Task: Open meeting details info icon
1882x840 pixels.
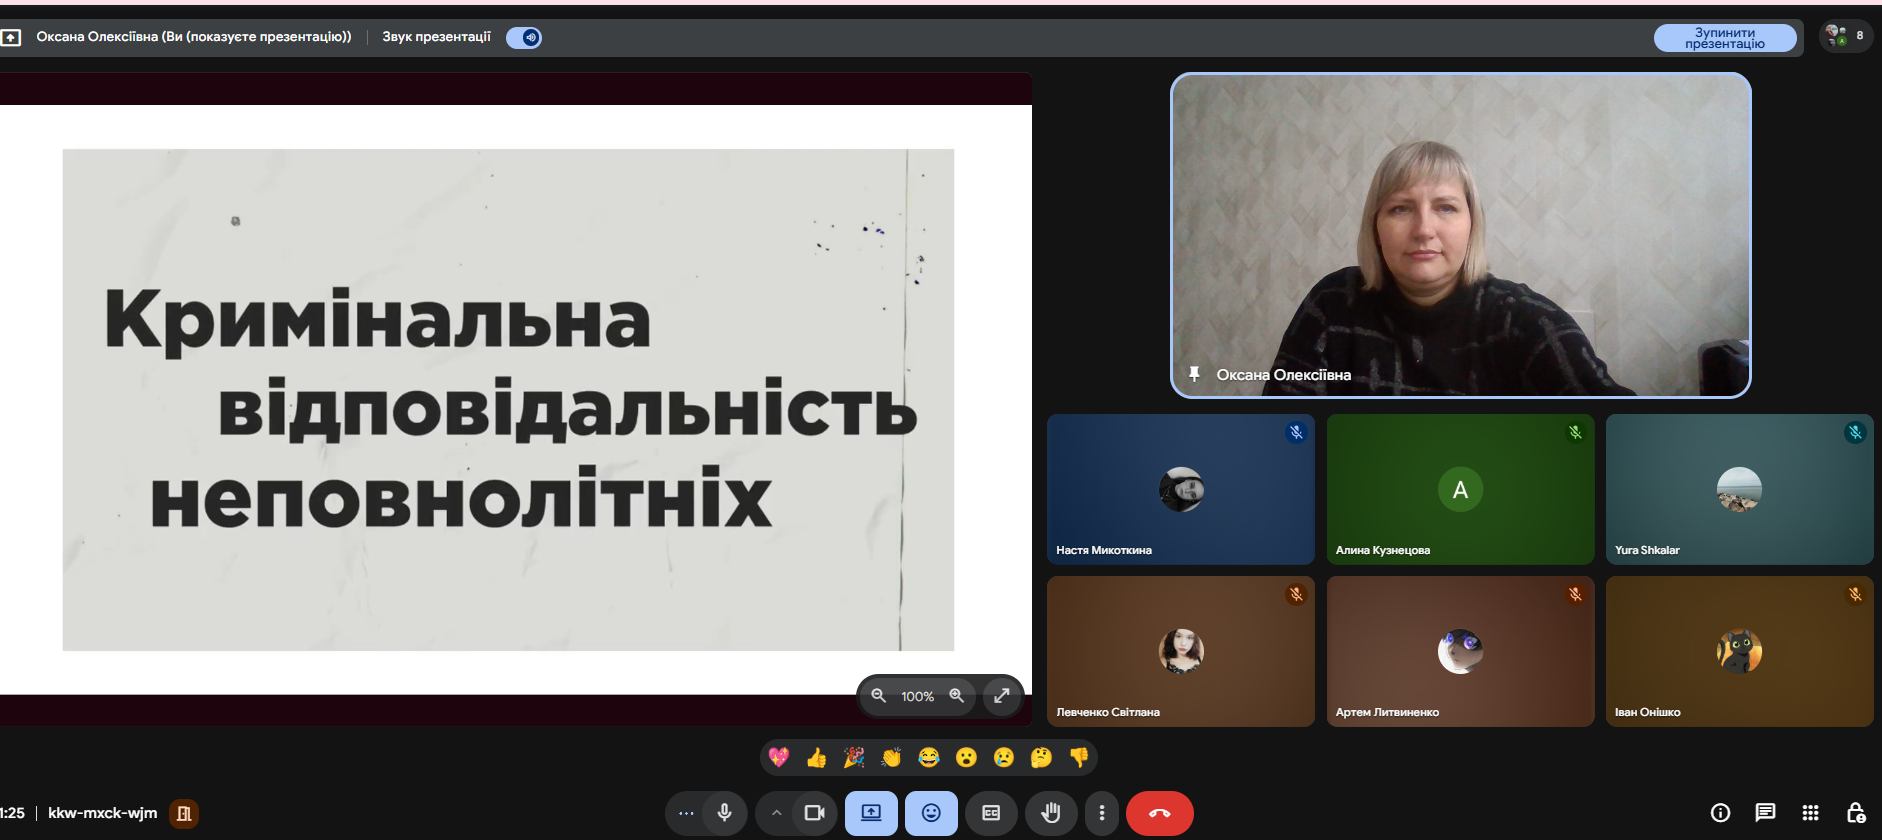Action: [1720, 813]
